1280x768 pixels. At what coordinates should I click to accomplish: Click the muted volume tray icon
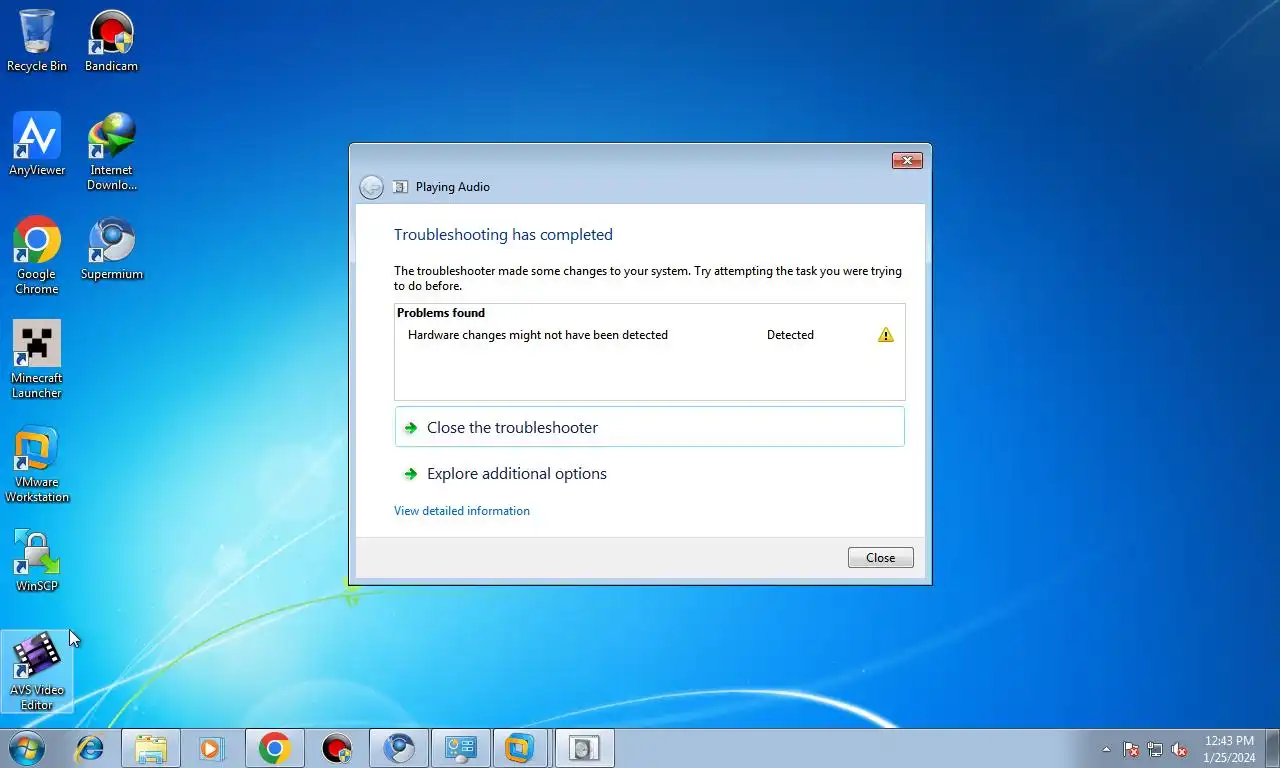(1179, 749)
